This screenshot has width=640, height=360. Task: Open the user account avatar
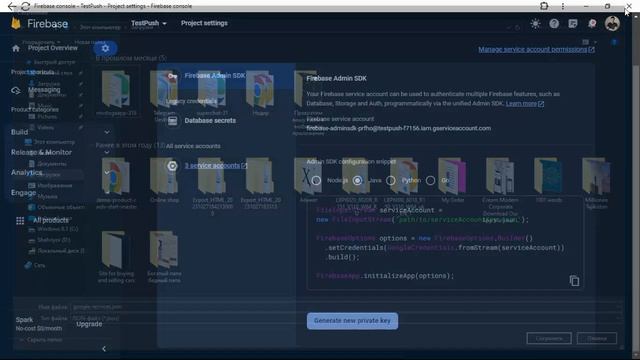tap(612, 23)
